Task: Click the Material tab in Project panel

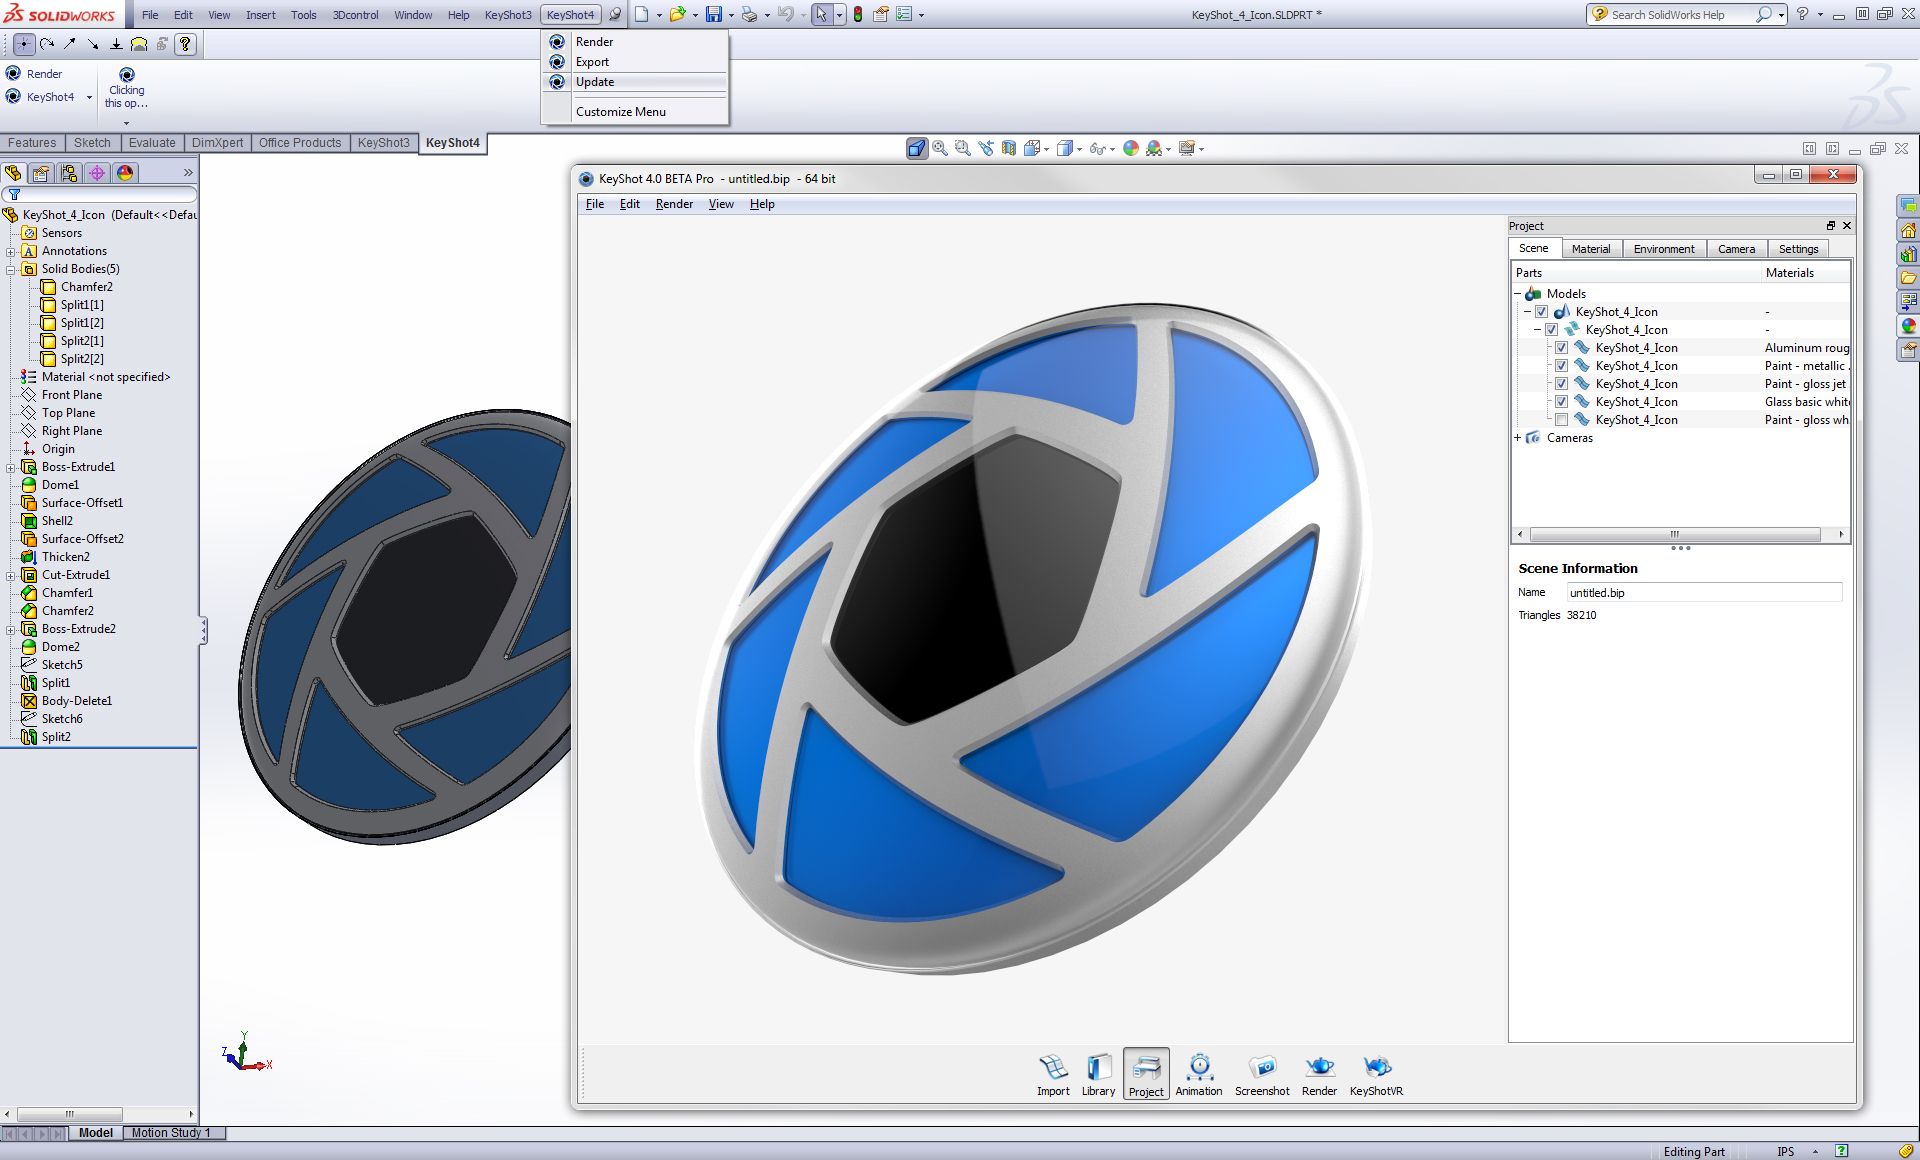Action: (1588, 248)
